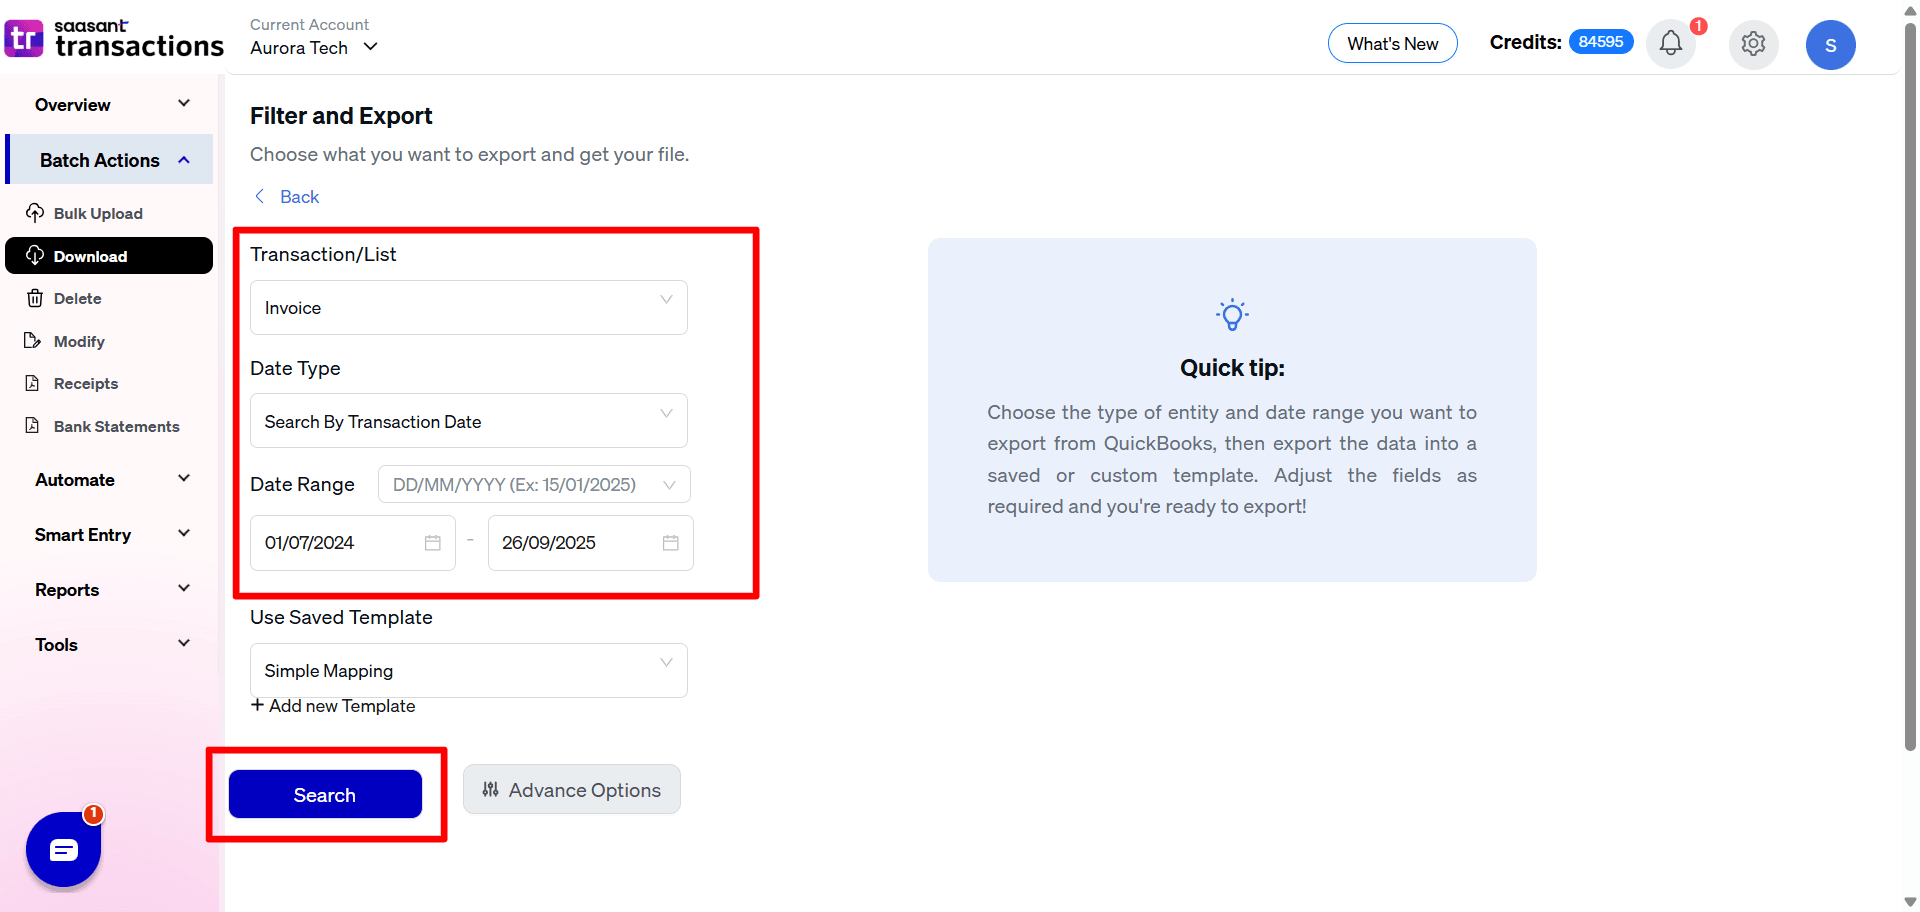Click the end date 26/09/2025 field
This screenshot has height=912, width=1920.
coord(591,543)
